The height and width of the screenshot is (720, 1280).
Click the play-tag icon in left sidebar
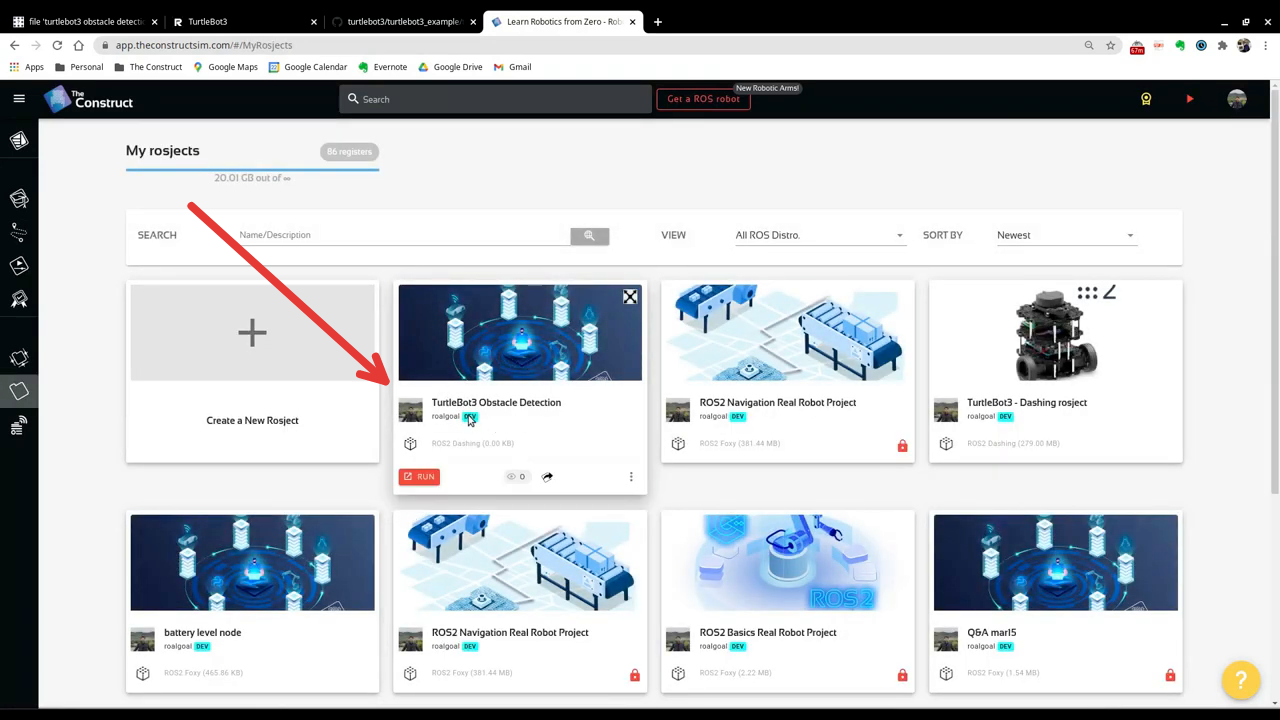coord(19,265)
